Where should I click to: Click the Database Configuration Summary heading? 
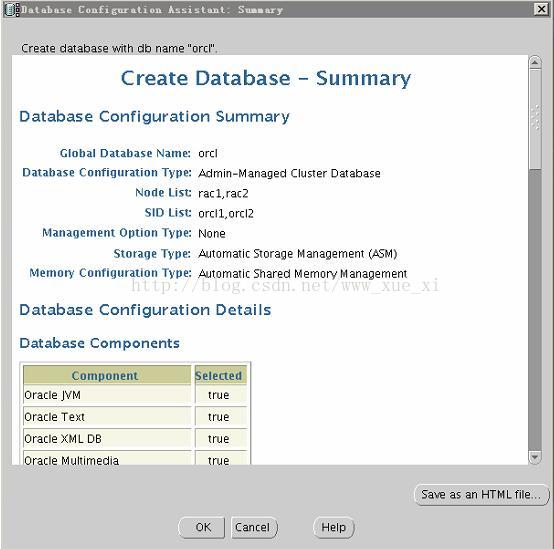154,117
